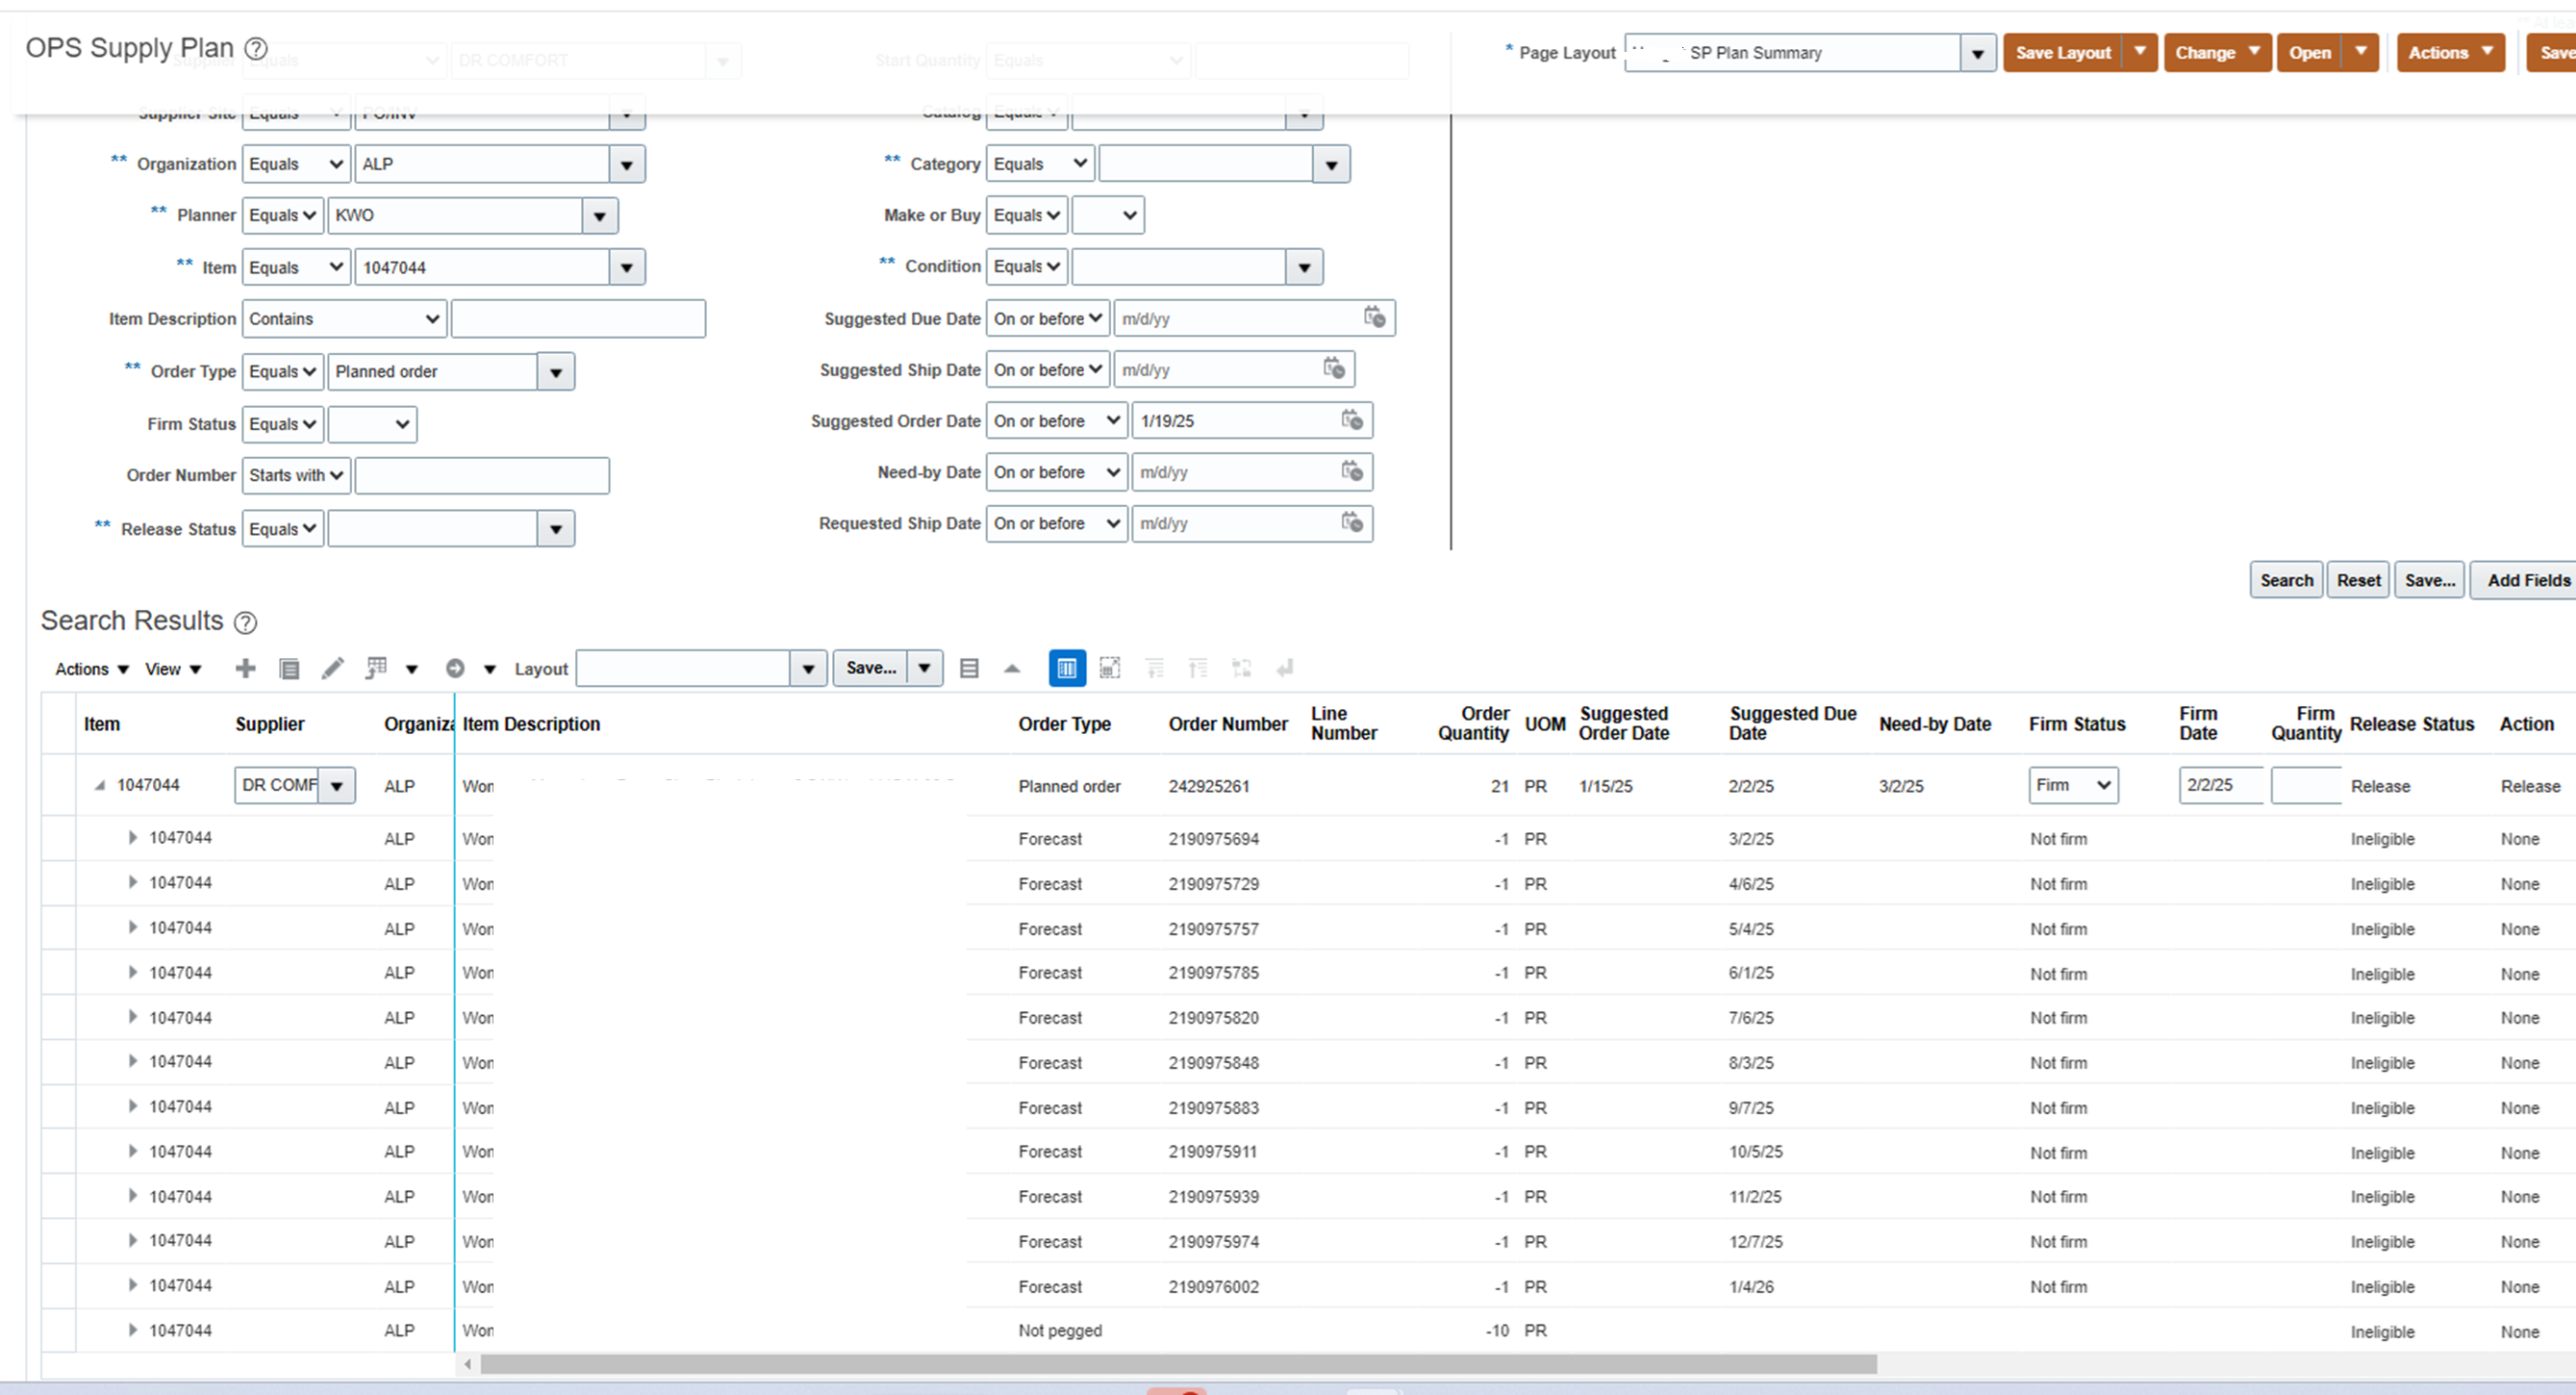Click the circled arrow drill-to icon
The width and height of the screenshot is (2576, 1395).
455,668
